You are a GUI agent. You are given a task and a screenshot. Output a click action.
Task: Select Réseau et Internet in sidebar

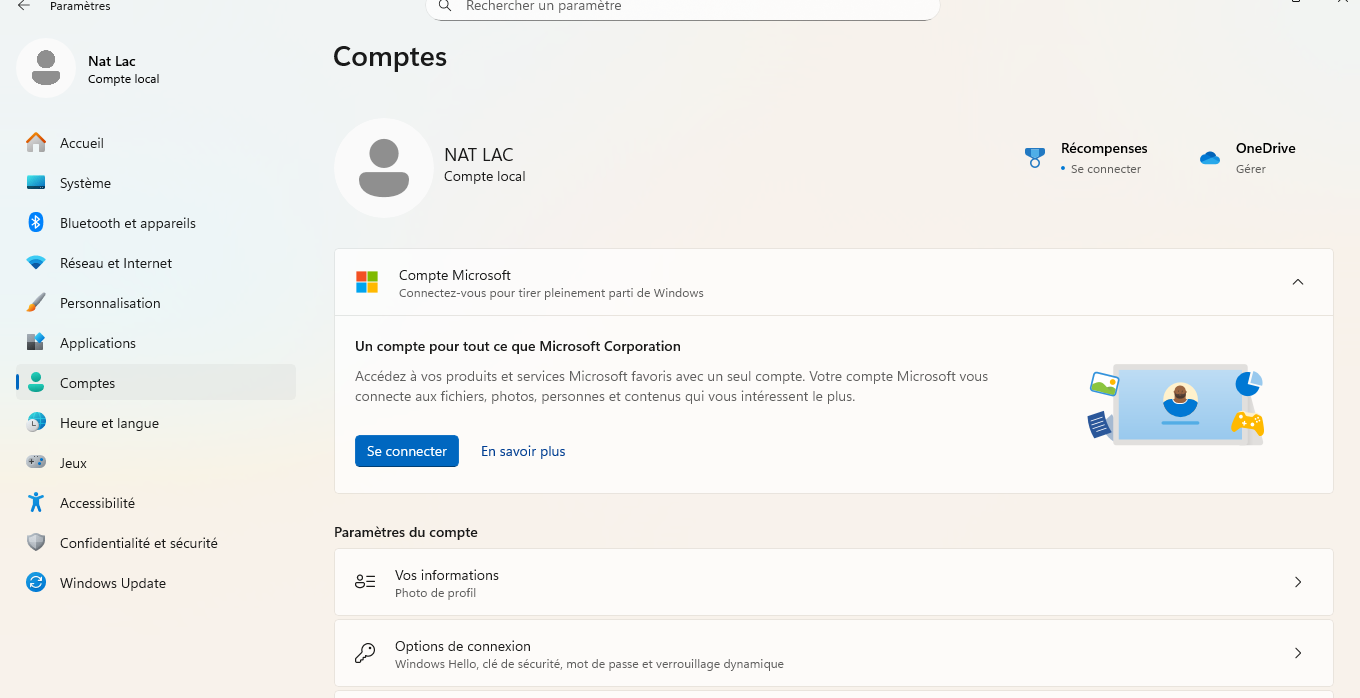point(156,263)
